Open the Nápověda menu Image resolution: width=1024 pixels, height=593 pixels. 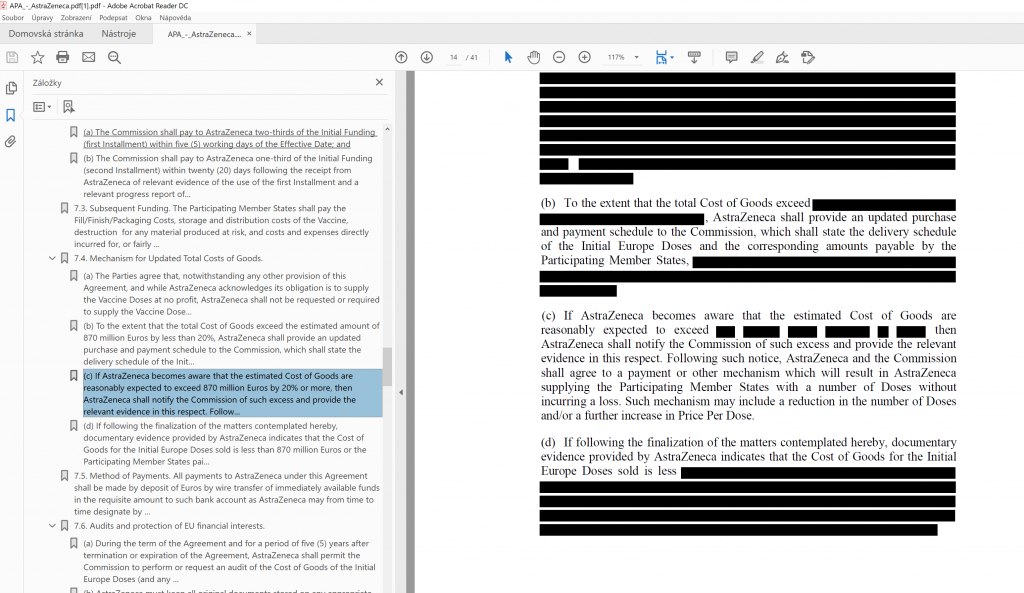[x=175, y=18]
